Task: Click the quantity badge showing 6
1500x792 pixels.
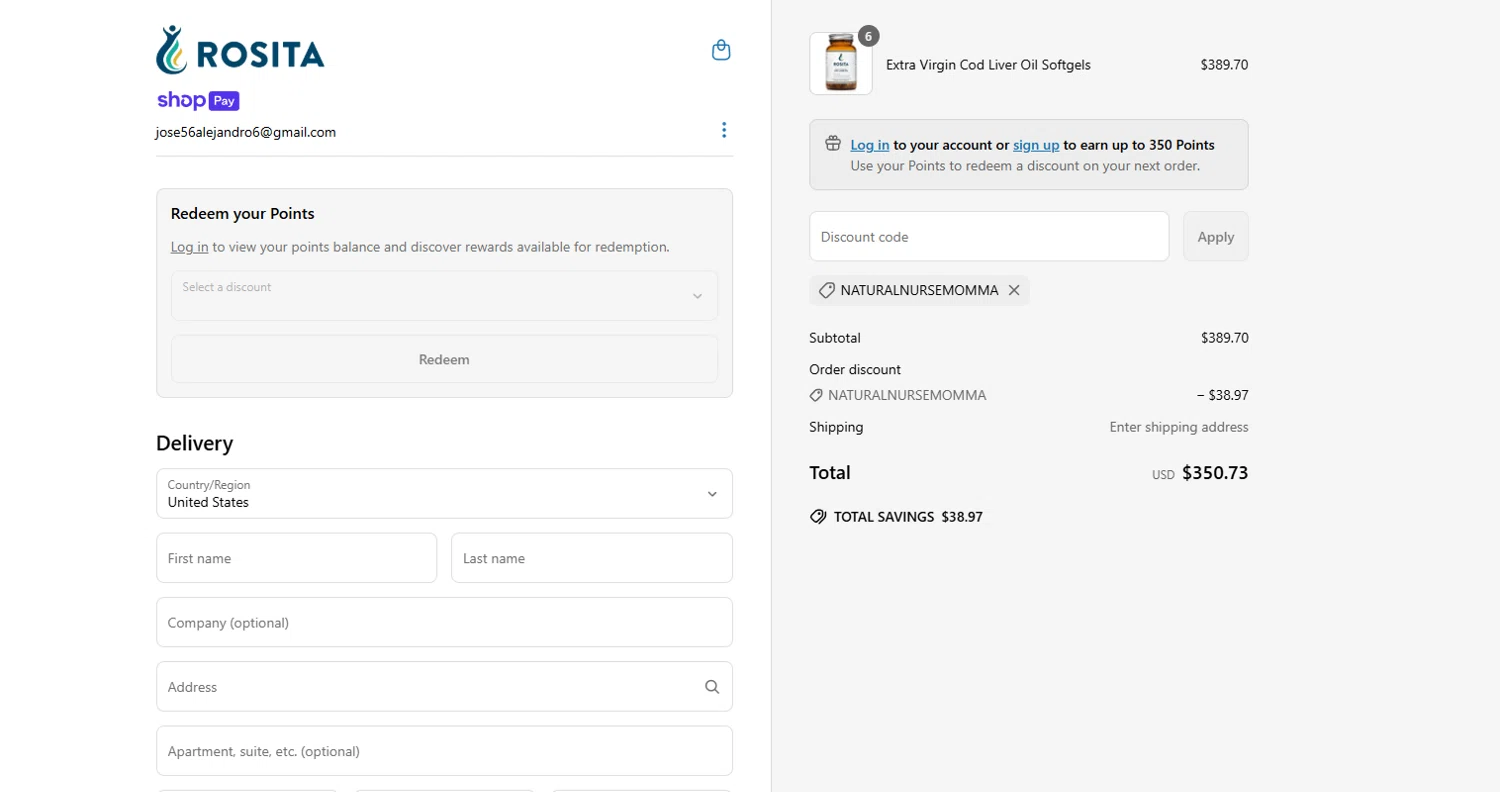Action: tap(868, 36)
